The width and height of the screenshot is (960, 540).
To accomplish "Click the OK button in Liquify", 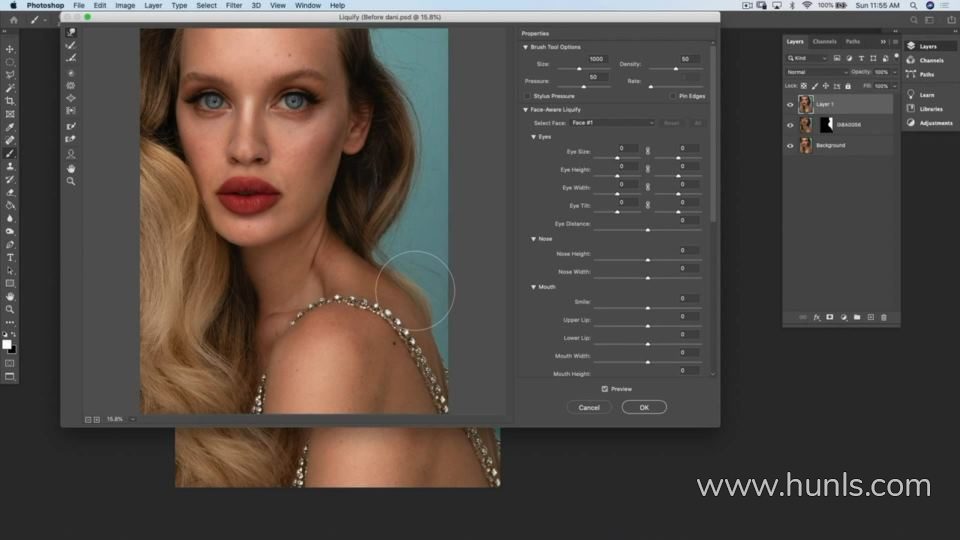I will (644, 407).
